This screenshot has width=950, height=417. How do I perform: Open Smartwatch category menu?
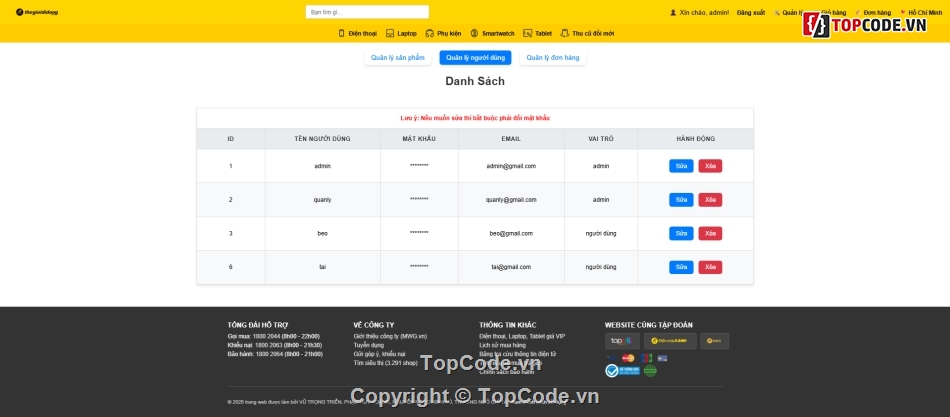click(498, 33)
